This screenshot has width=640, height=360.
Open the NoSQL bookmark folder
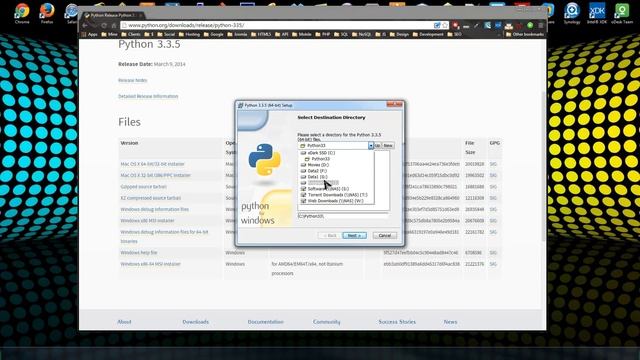pyautogui.click(x=361, y=34)
